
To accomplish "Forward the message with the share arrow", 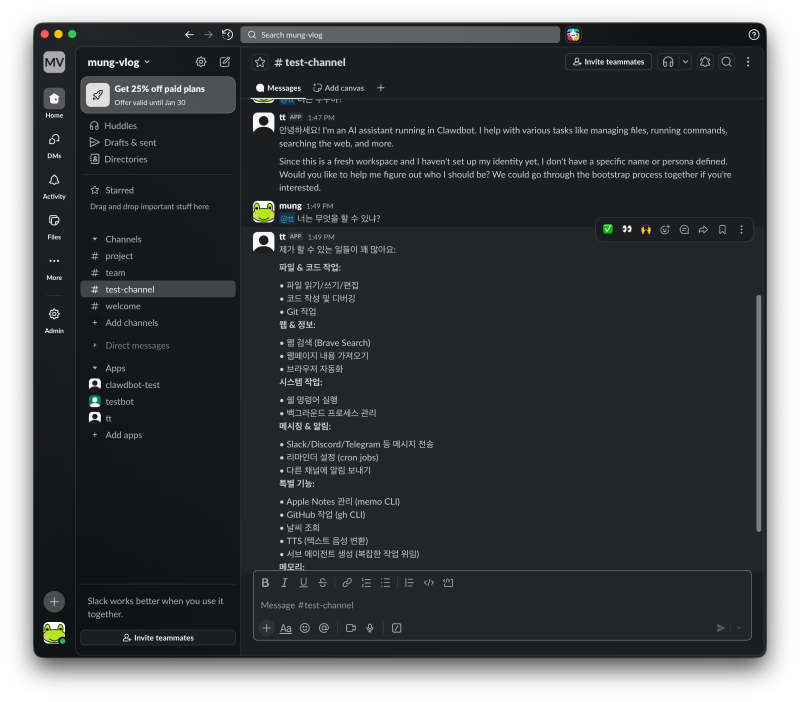I will (703, 229).
